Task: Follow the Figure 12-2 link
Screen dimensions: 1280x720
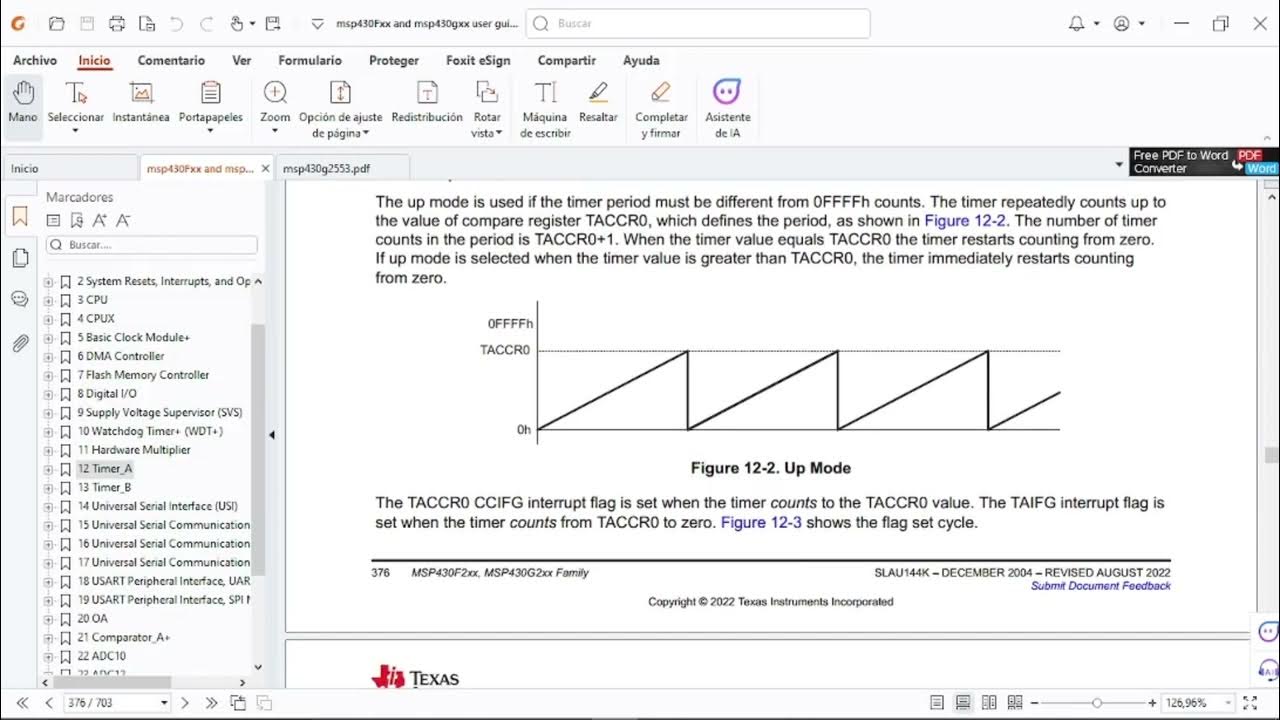Action: 965,221
